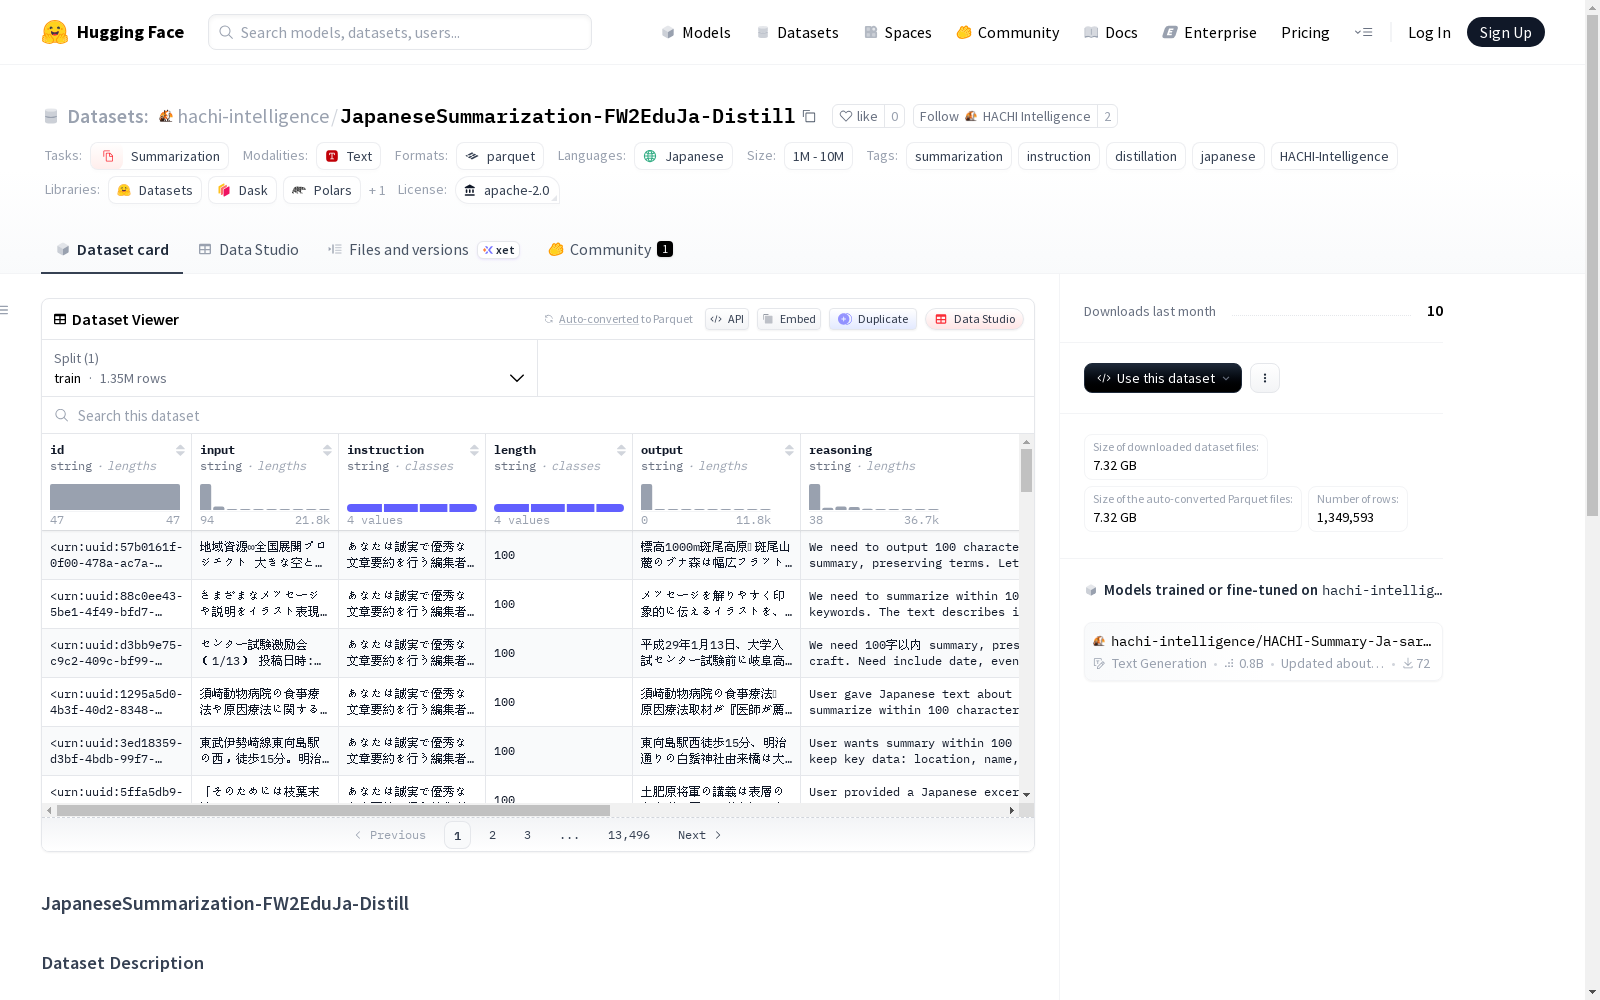Click the parquet format tag

[500, 156]
